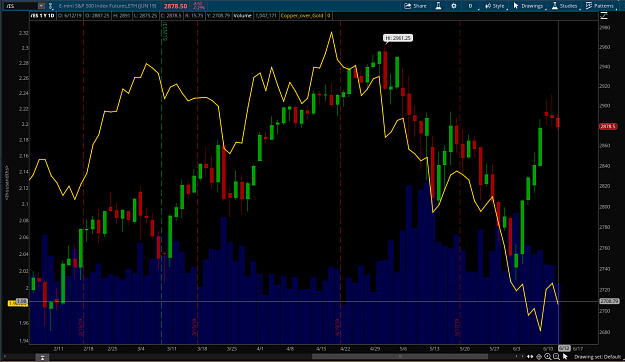625x362 pixels.
Task: Click the Hi: 2961.25 high price bubble
Action: point(398,38)
